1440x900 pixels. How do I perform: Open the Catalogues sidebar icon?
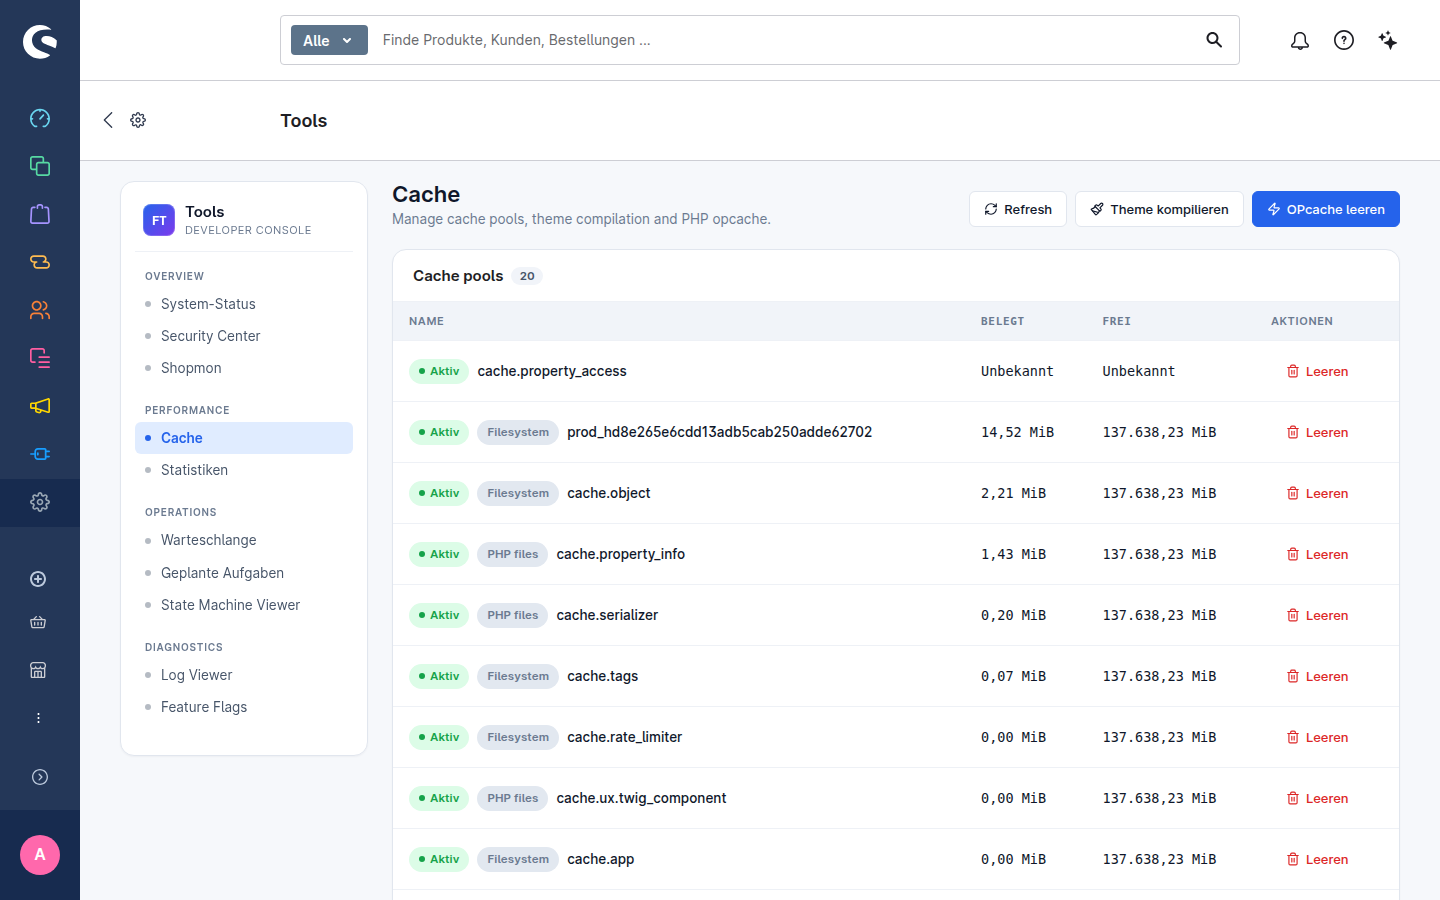click(40, 166)
